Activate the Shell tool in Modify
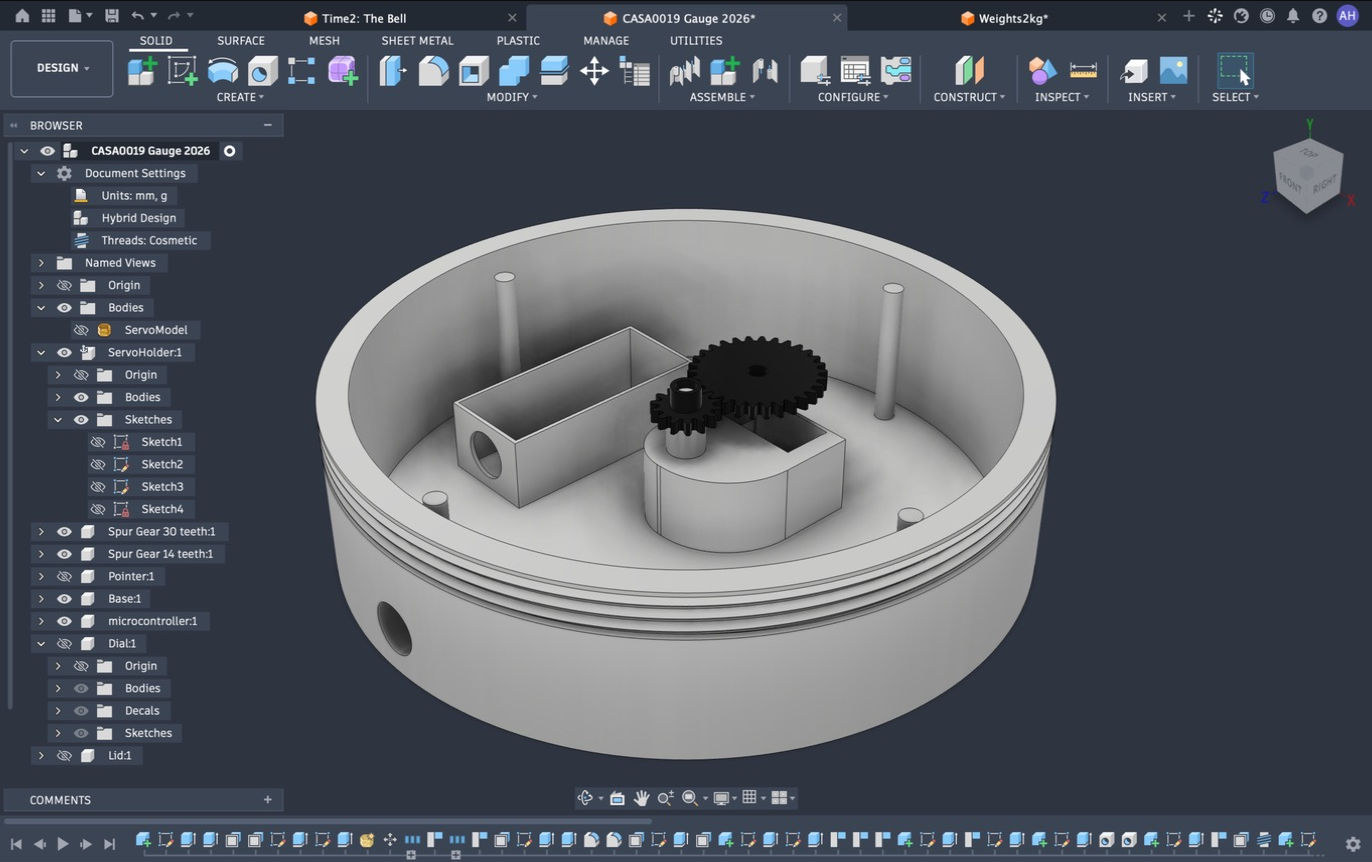The height and width of the screenshot is (862, 1372). coord(474,71)
